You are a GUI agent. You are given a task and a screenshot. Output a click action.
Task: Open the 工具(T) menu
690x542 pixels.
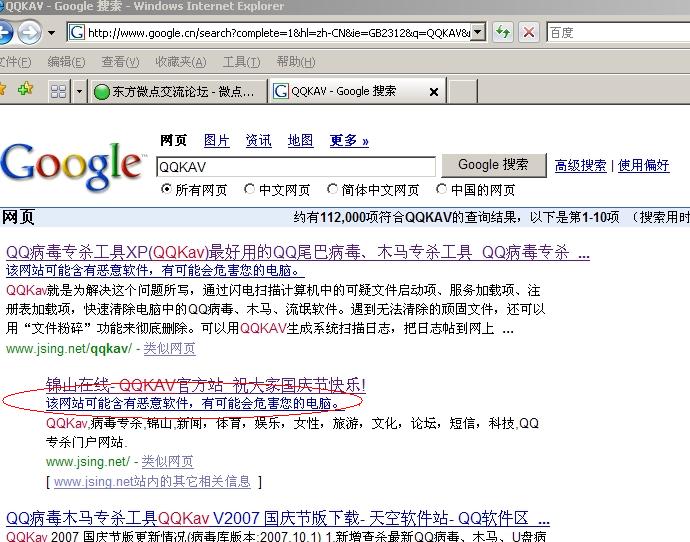tap(241, 62)
